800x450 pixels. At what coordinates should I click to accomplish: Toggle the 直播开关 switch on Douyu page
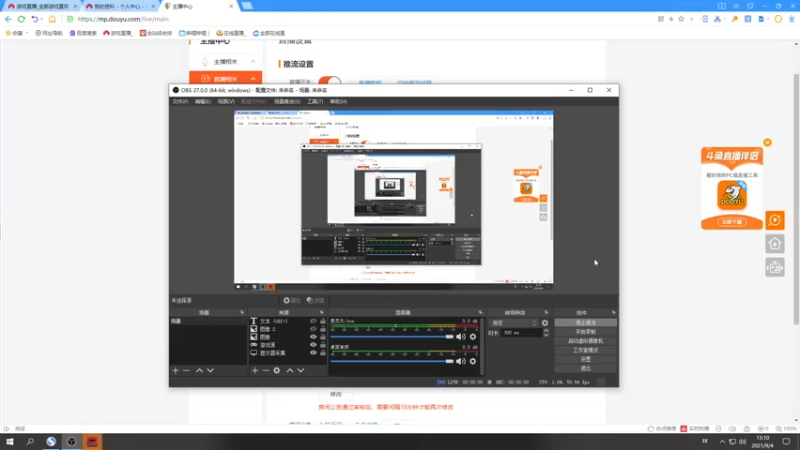pyautogui.click(x=329, y=81)
